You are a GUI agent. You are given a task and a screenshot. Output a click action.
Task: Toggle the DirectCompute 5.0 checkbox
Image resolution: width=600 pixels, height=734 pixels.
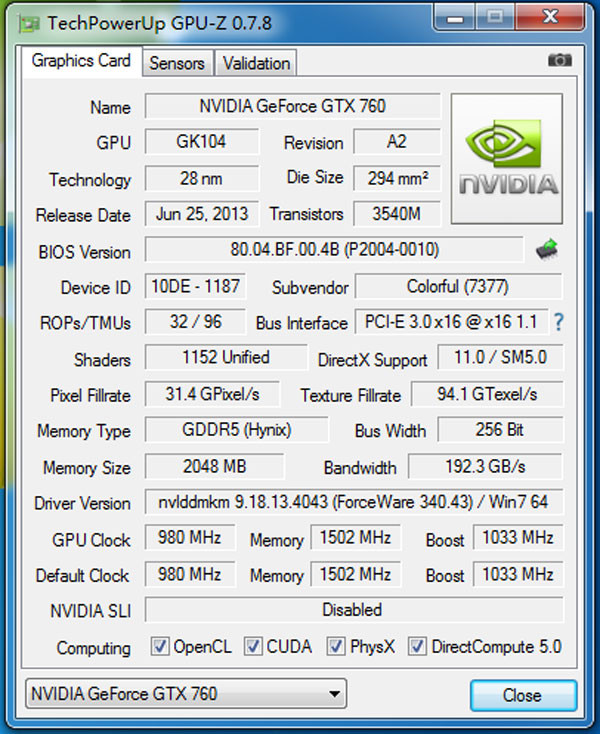(x=417, y=646)
